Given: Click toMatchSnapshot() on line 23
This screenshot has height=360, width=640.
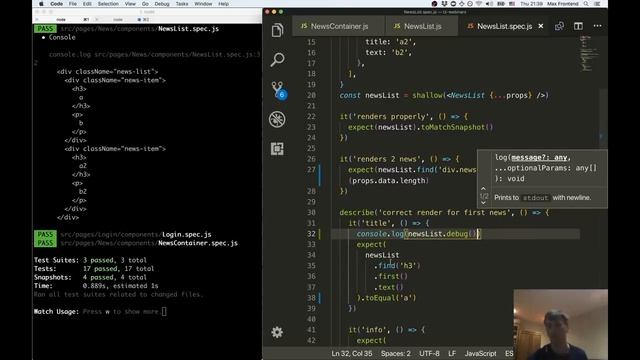Looking at the screenshot, I should [x=457, y=127].
